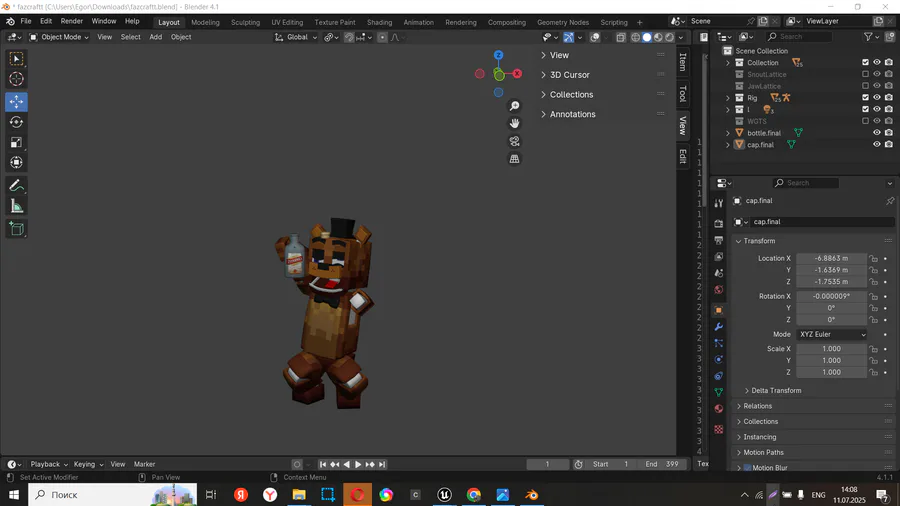Viewport: 900px width, 506px height.
Task: Open the Render menu
Action: 72,21
